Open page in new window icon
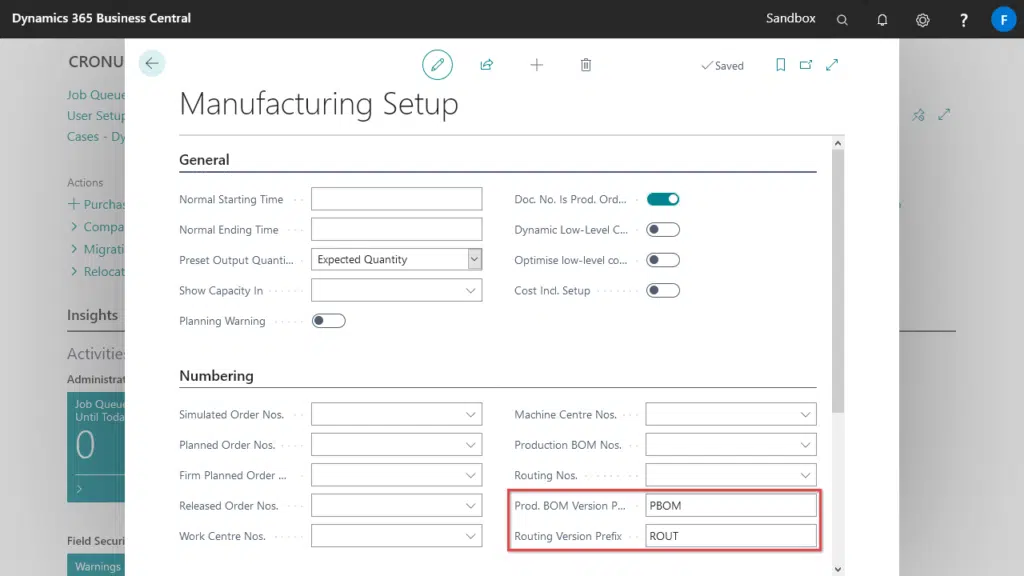The height and width of the screenshot is (576, 1024). click(806, 65)
